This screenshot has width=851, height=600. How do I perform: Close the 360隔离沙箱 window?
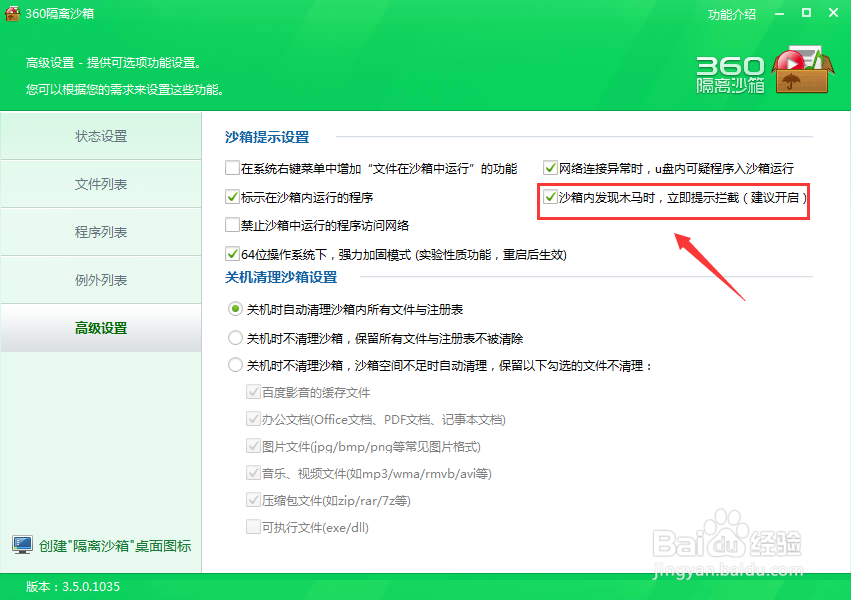[834, 13]
